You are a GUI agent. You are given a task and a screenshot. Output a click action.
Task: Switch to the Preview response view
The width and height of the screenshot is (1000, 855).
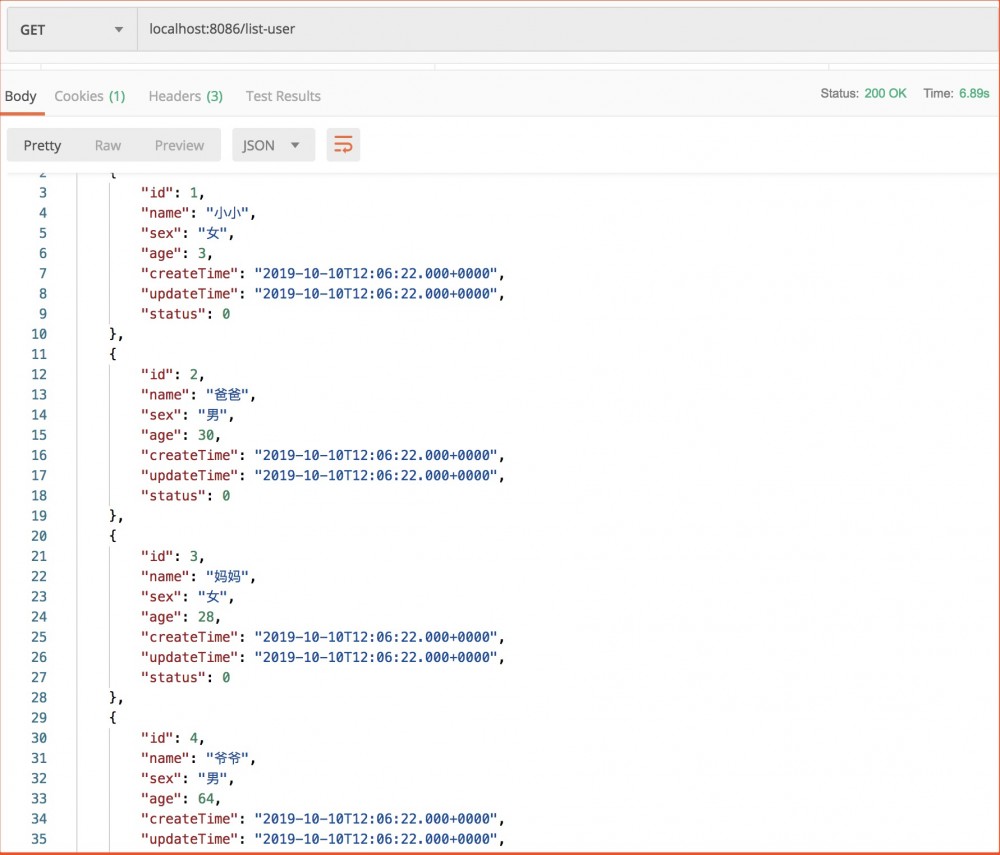[179, 144]
